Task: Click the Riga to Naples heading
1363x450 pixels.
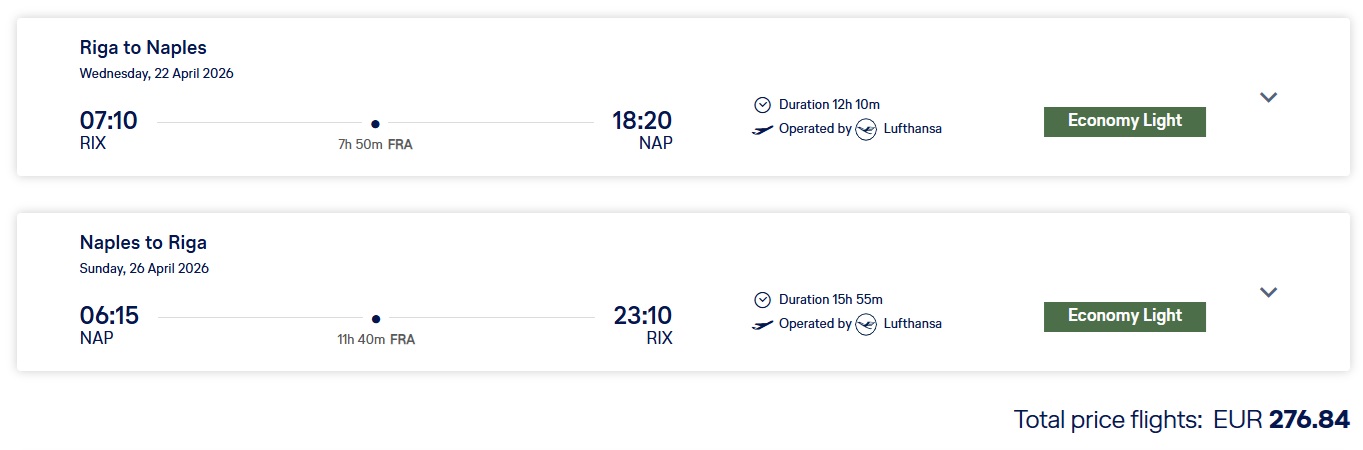Action: click(143, 47)
